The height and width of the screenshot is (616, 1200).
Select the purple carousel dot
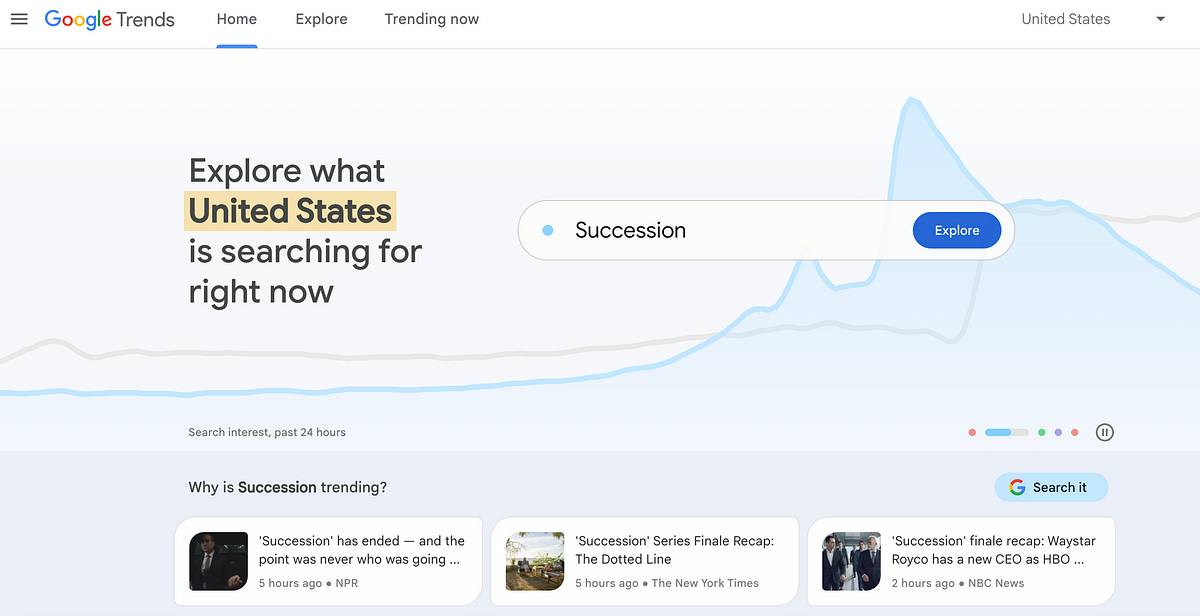(x=1058, y=432)
